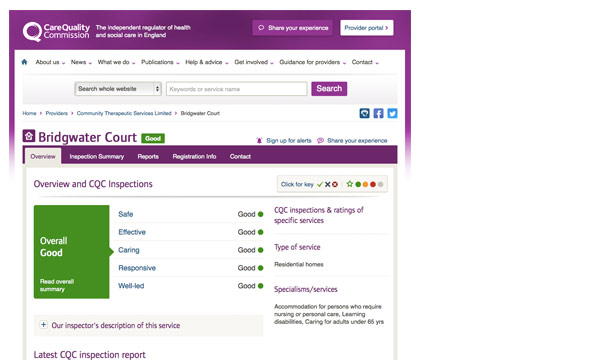Open the email share icon
The image size is (600, 360).
pyautogui.click(x=364, y=113)
